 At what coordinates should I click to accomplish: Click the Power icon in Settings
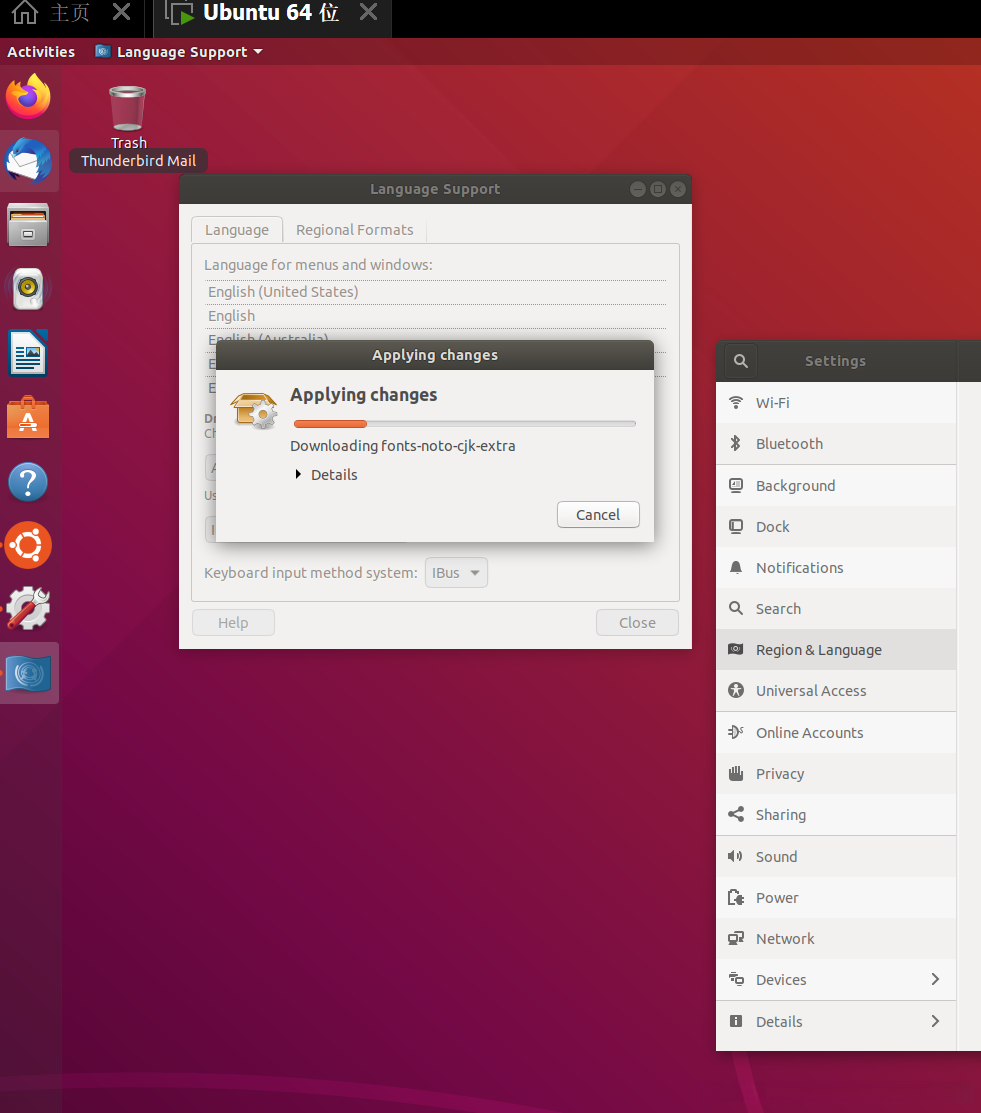point(736,897)
